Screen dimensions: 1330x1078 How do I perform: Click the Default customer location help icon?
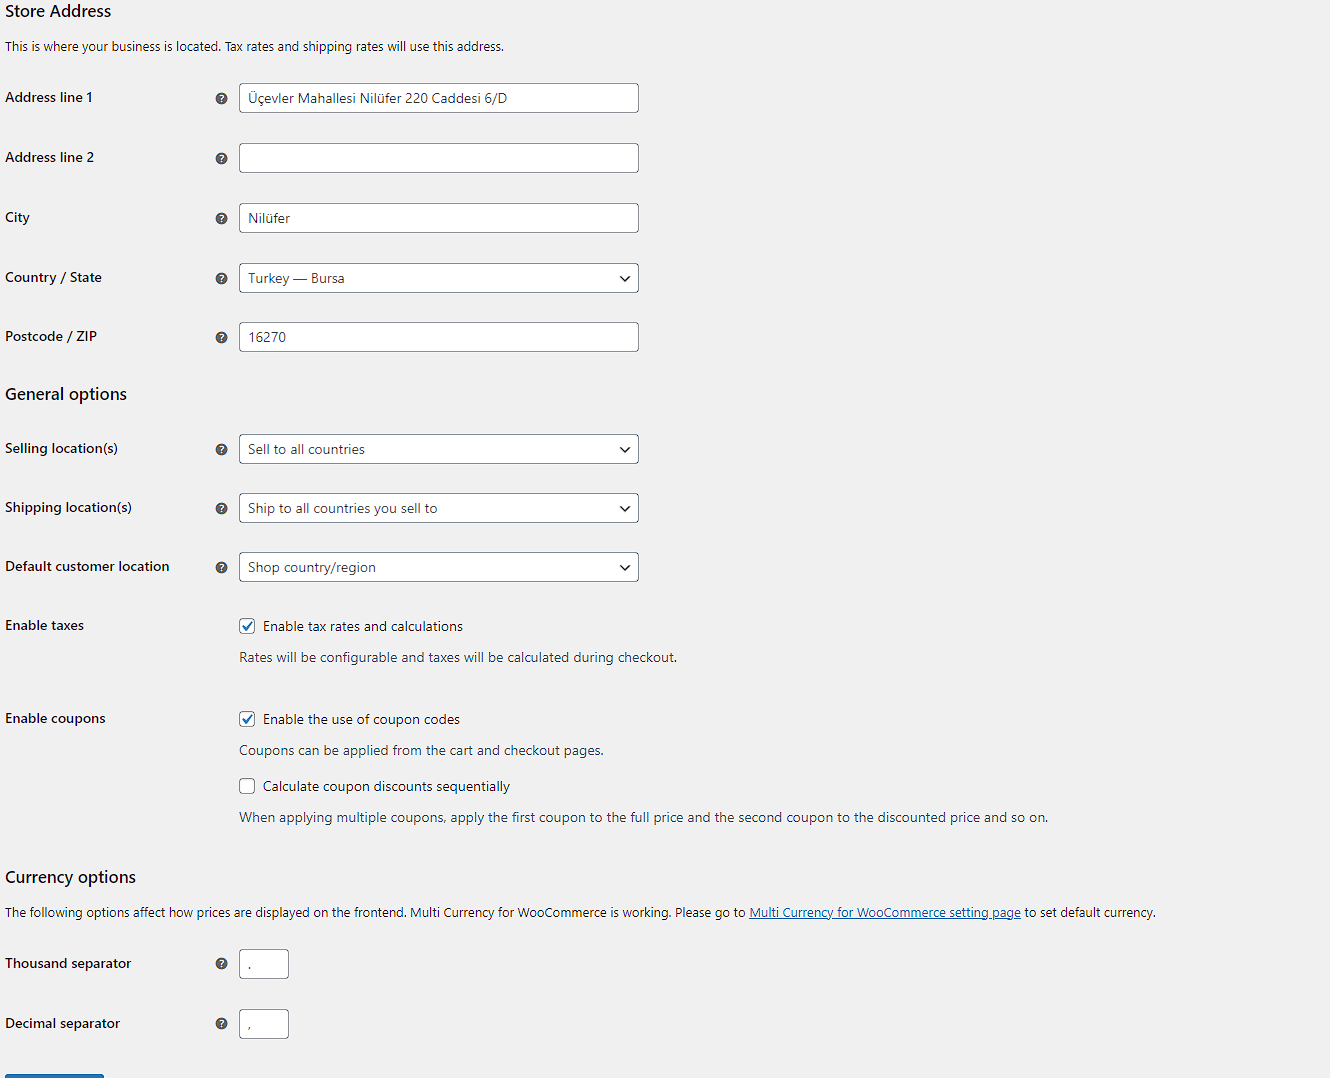pyautogui.click(x=222, y=567)
